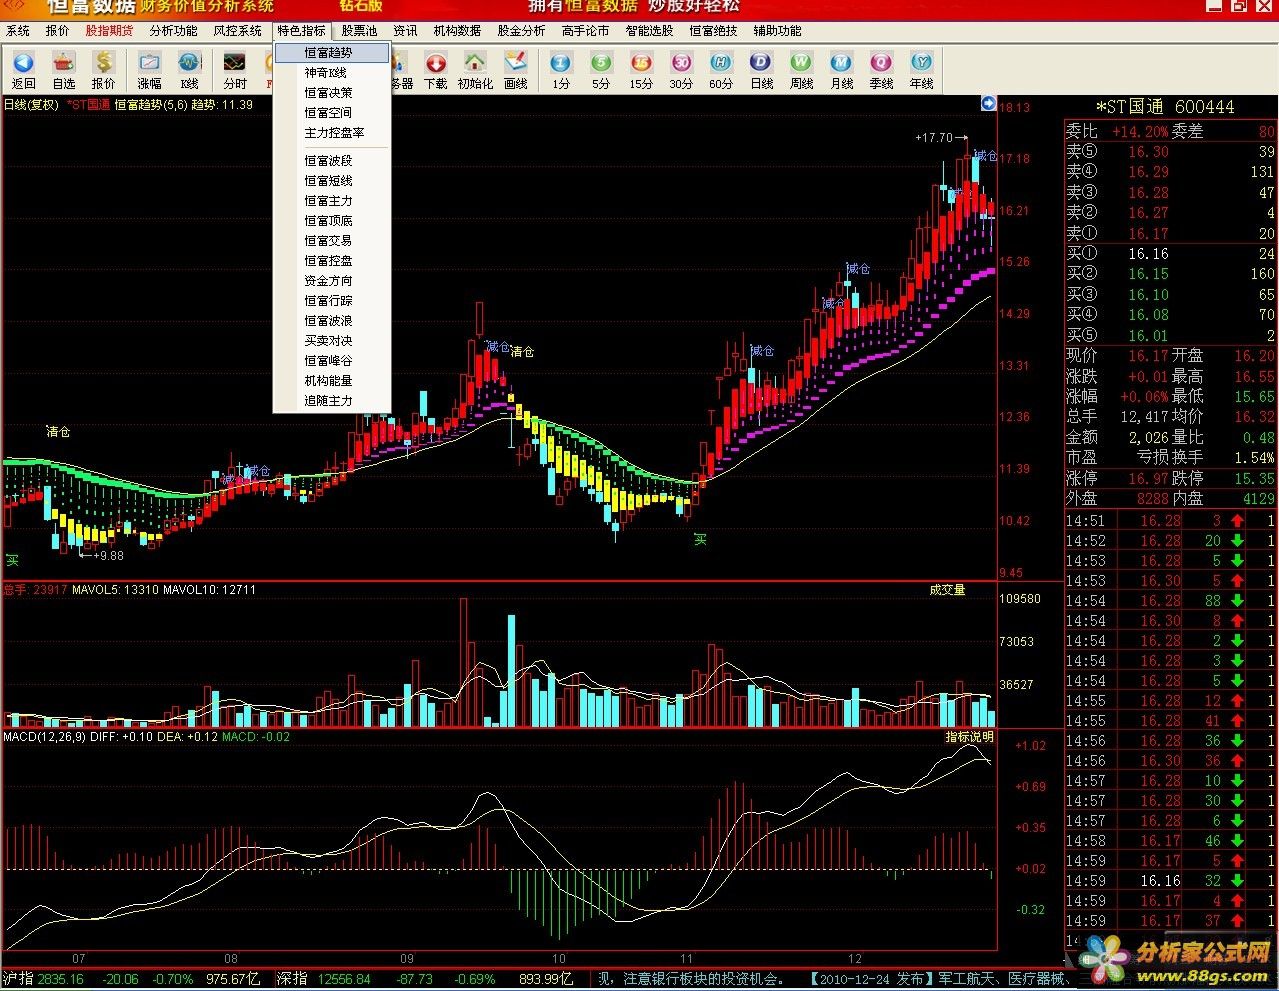The image size is (1279, 991).
Task: Choose the 恒富顶底 indicator
Action: (332, 221)
